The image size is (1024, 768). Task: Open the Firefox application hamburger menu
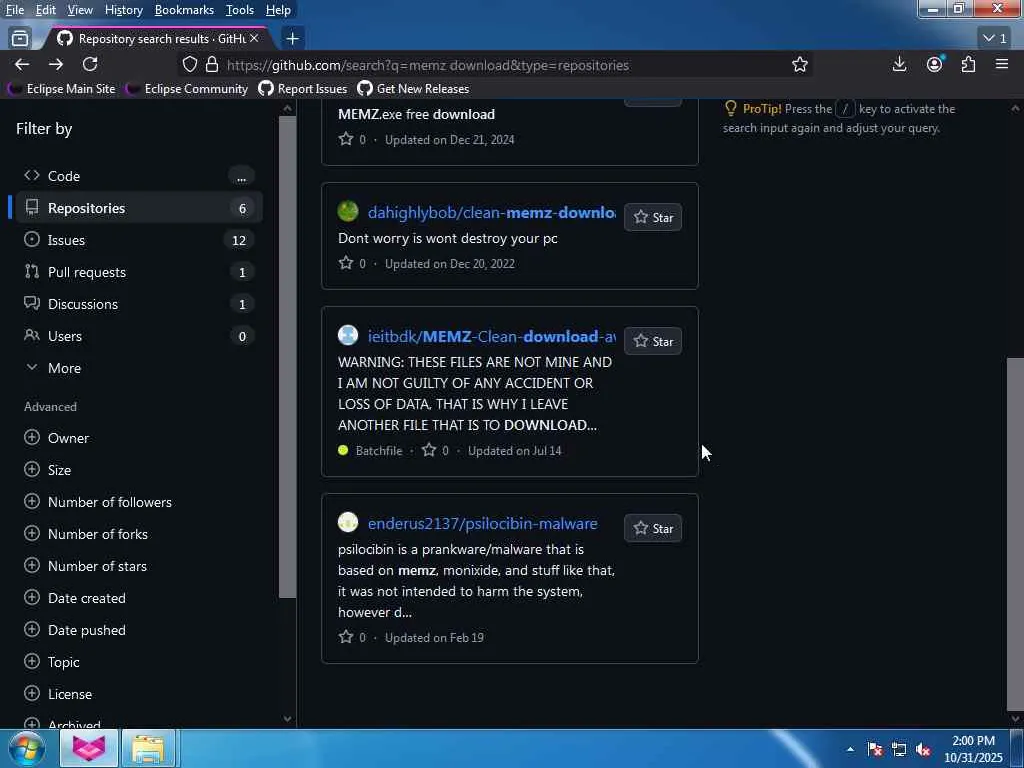(1002, 64)
